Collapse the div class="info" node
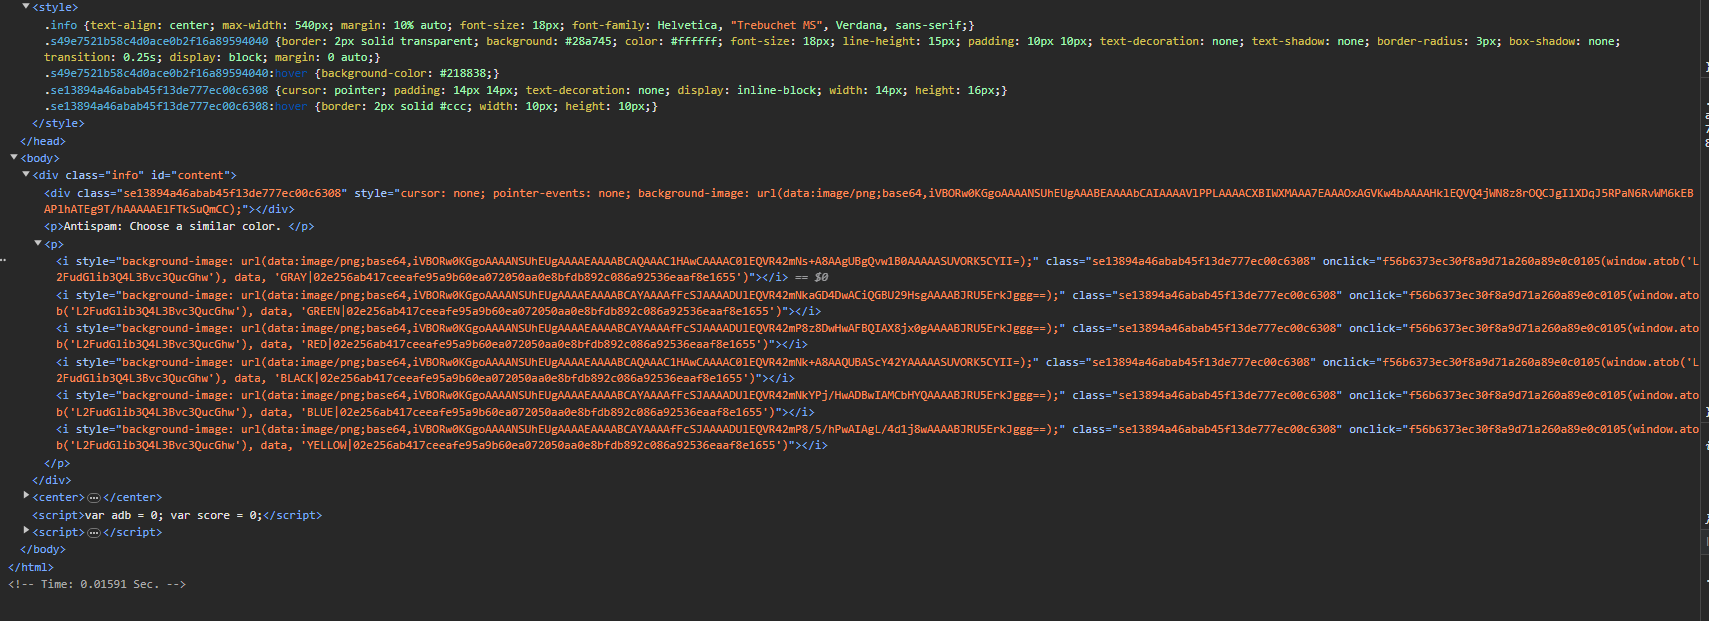Viewport: 1709px width, 621px height. point(26,175)
